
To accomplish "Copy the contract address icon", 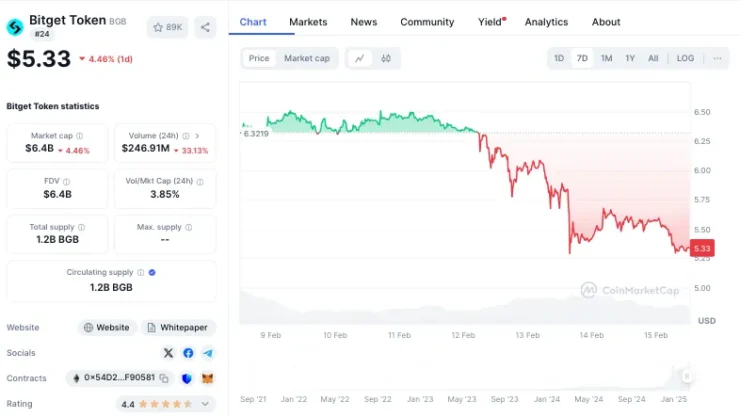I will point(164,378).
